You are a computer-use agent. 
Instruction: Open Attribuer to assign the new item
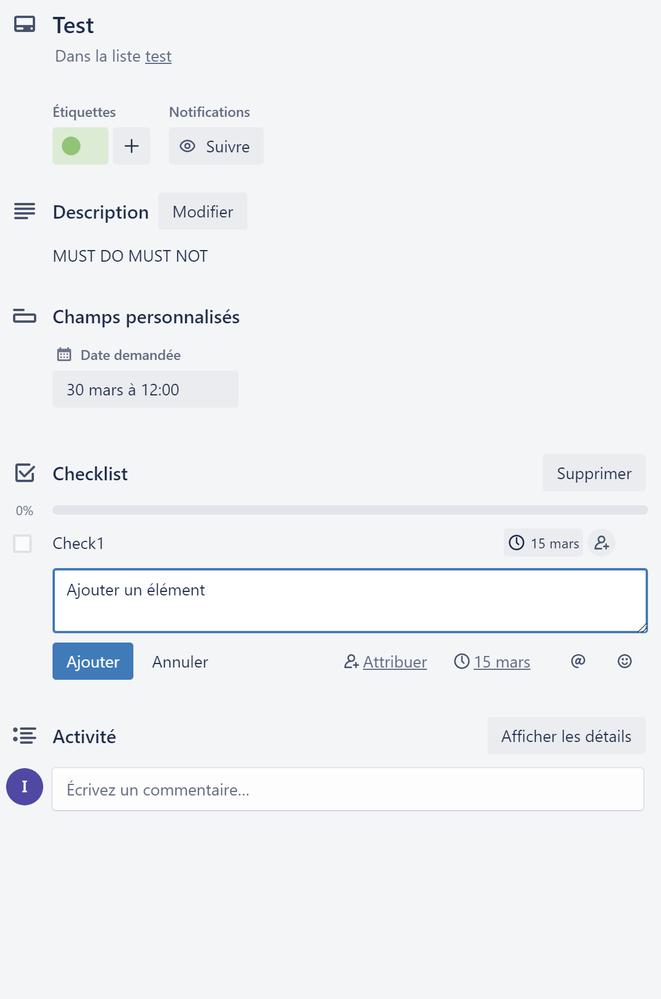[386, 662]
